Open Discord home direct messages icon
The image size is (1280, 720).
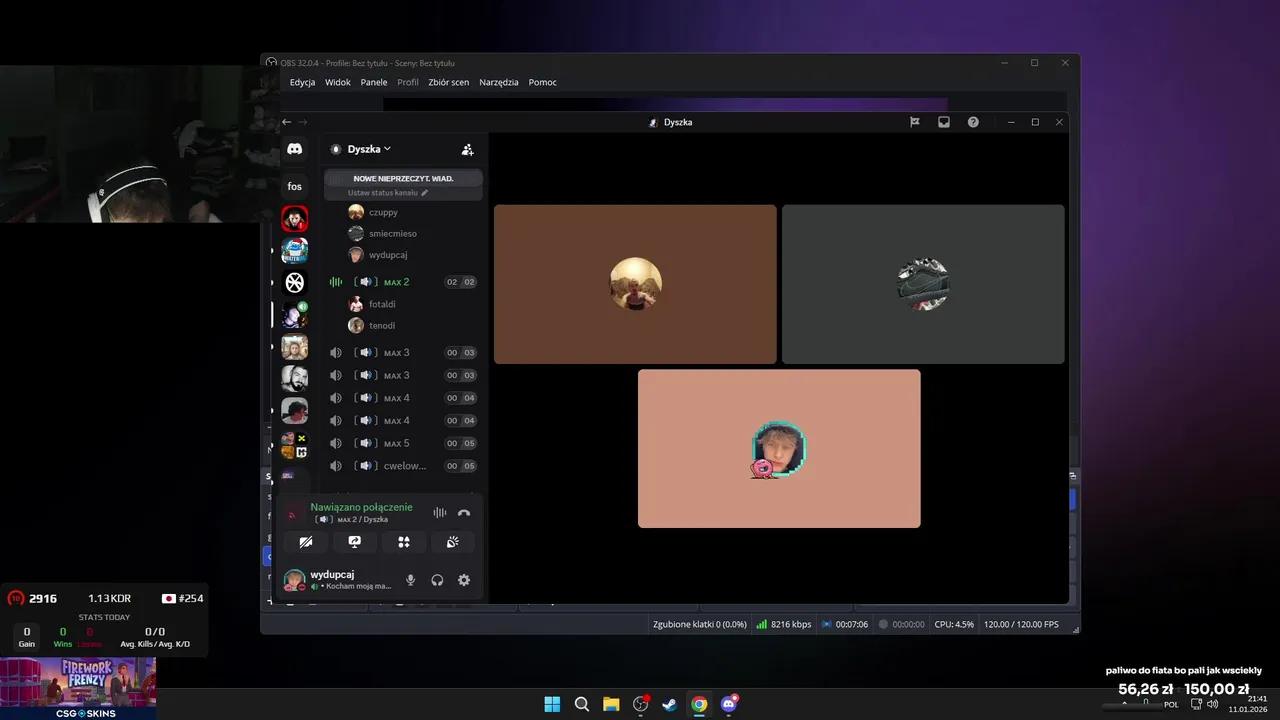point(294,149)
